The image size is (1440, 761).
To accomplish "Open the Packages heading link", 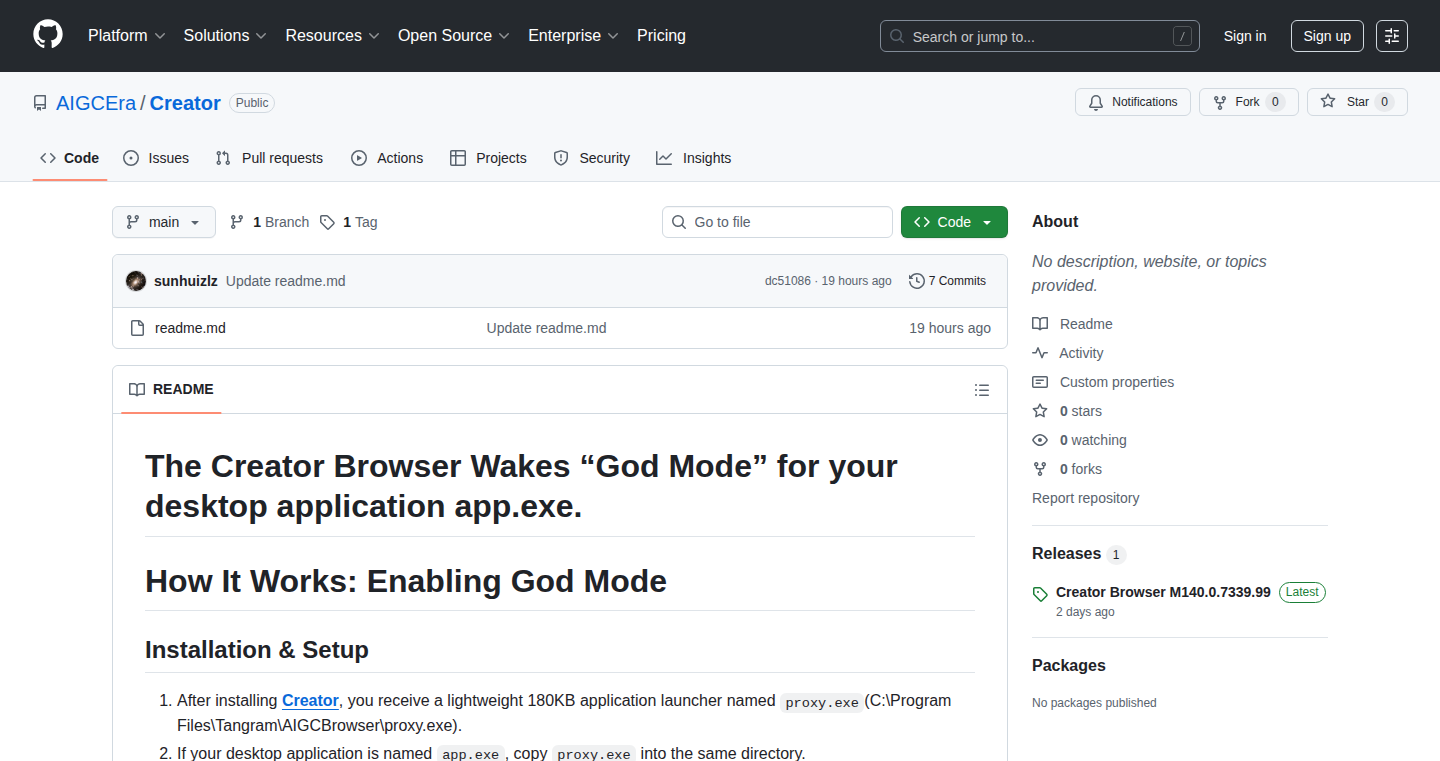I will [1069, 666].
